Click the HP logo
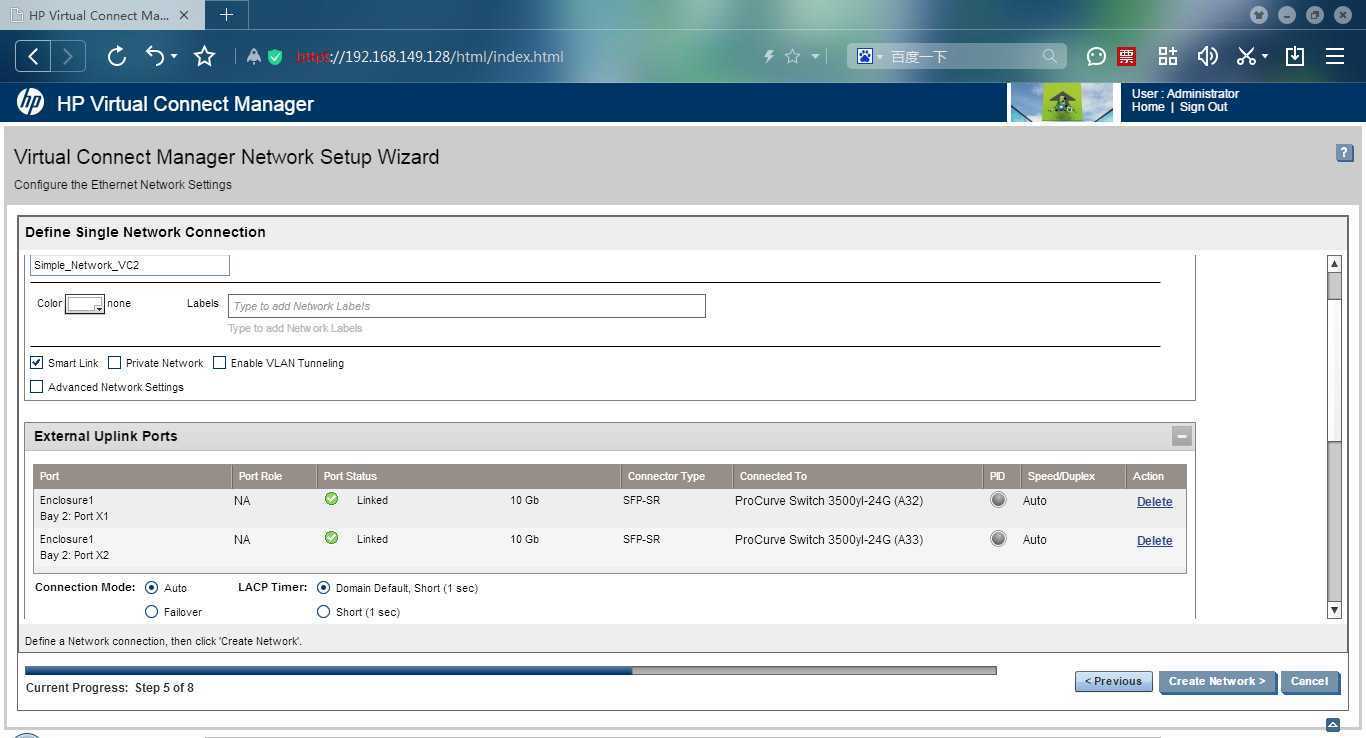Screen dimensions: 1366x738 click(30, 102)
